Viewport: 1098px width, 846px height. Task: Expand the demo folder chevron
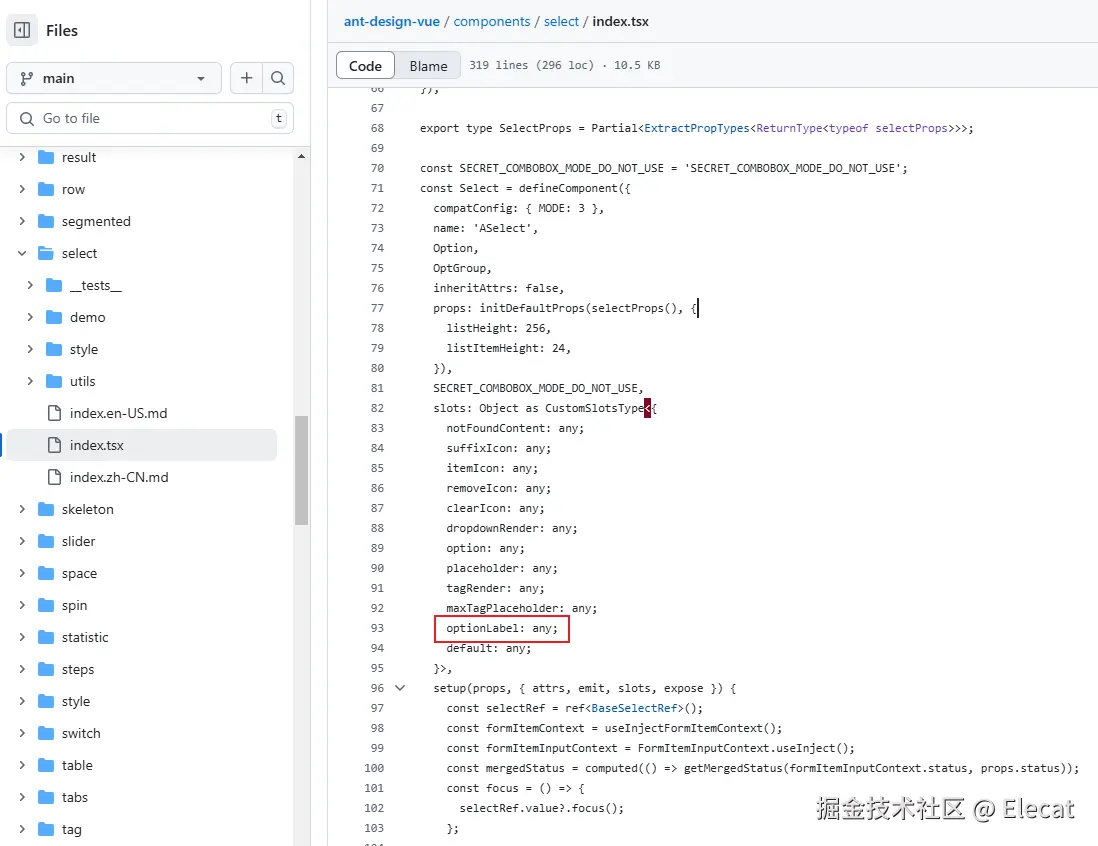click(x=30, y=317)
